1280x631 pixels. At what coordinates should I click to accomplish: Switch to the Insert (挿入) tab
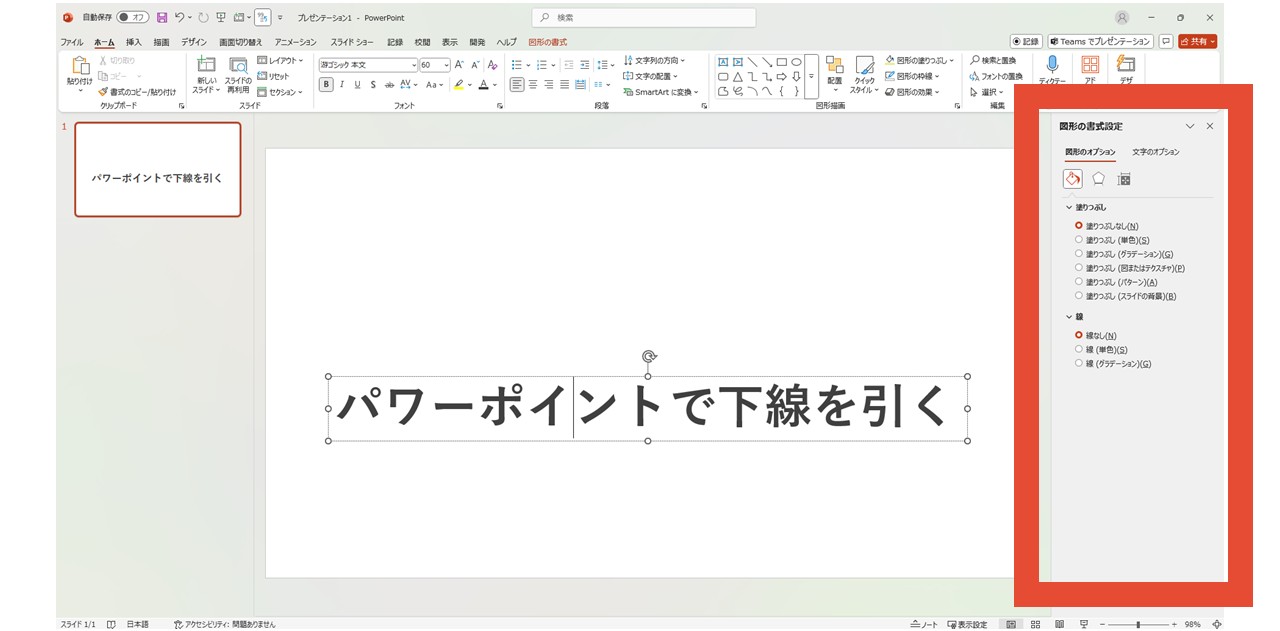(134, 42)
